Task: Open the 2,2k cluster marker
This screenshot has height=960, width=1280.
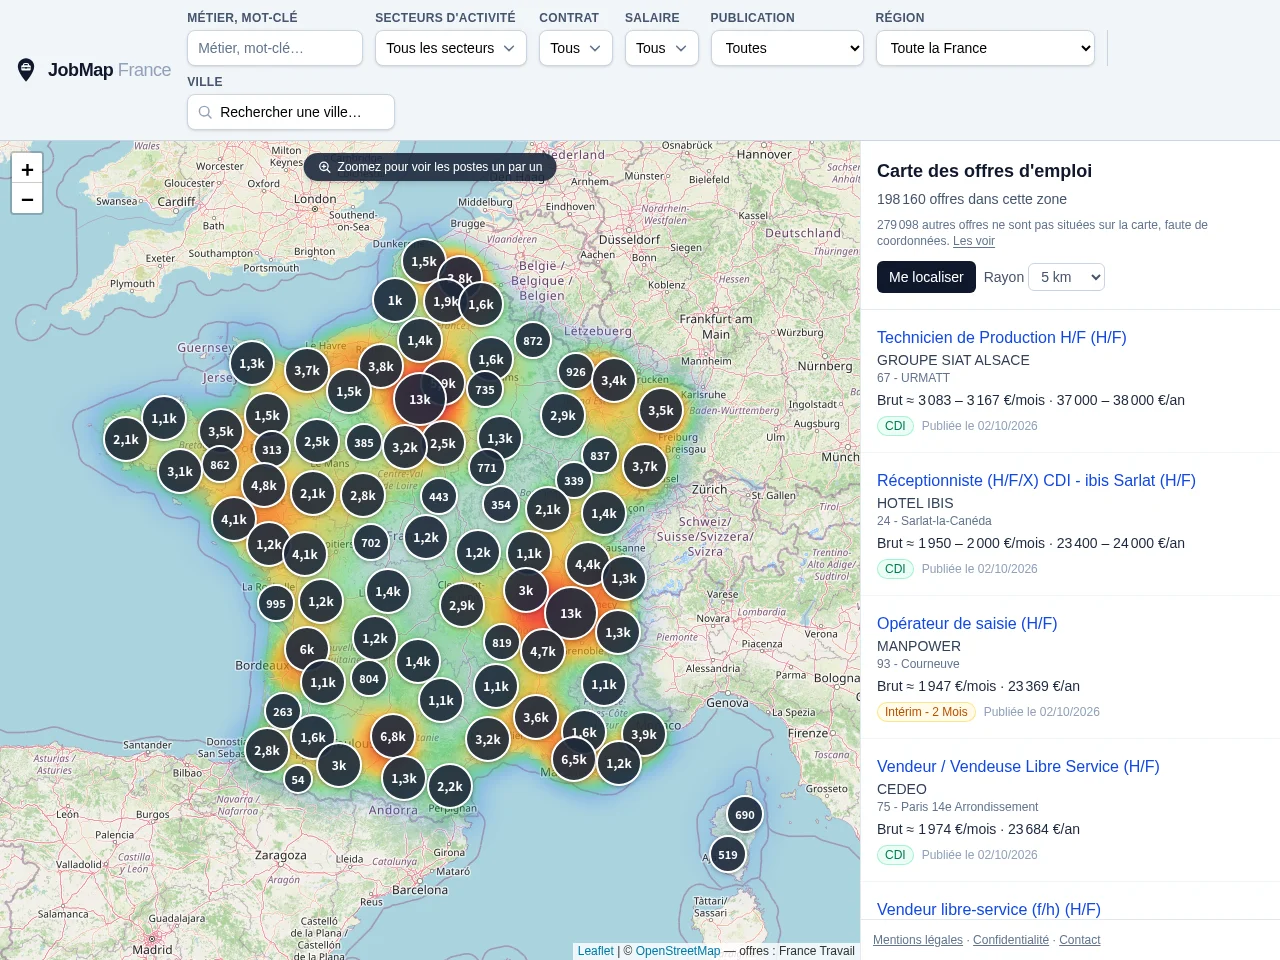Action: [x=450, y=787]
